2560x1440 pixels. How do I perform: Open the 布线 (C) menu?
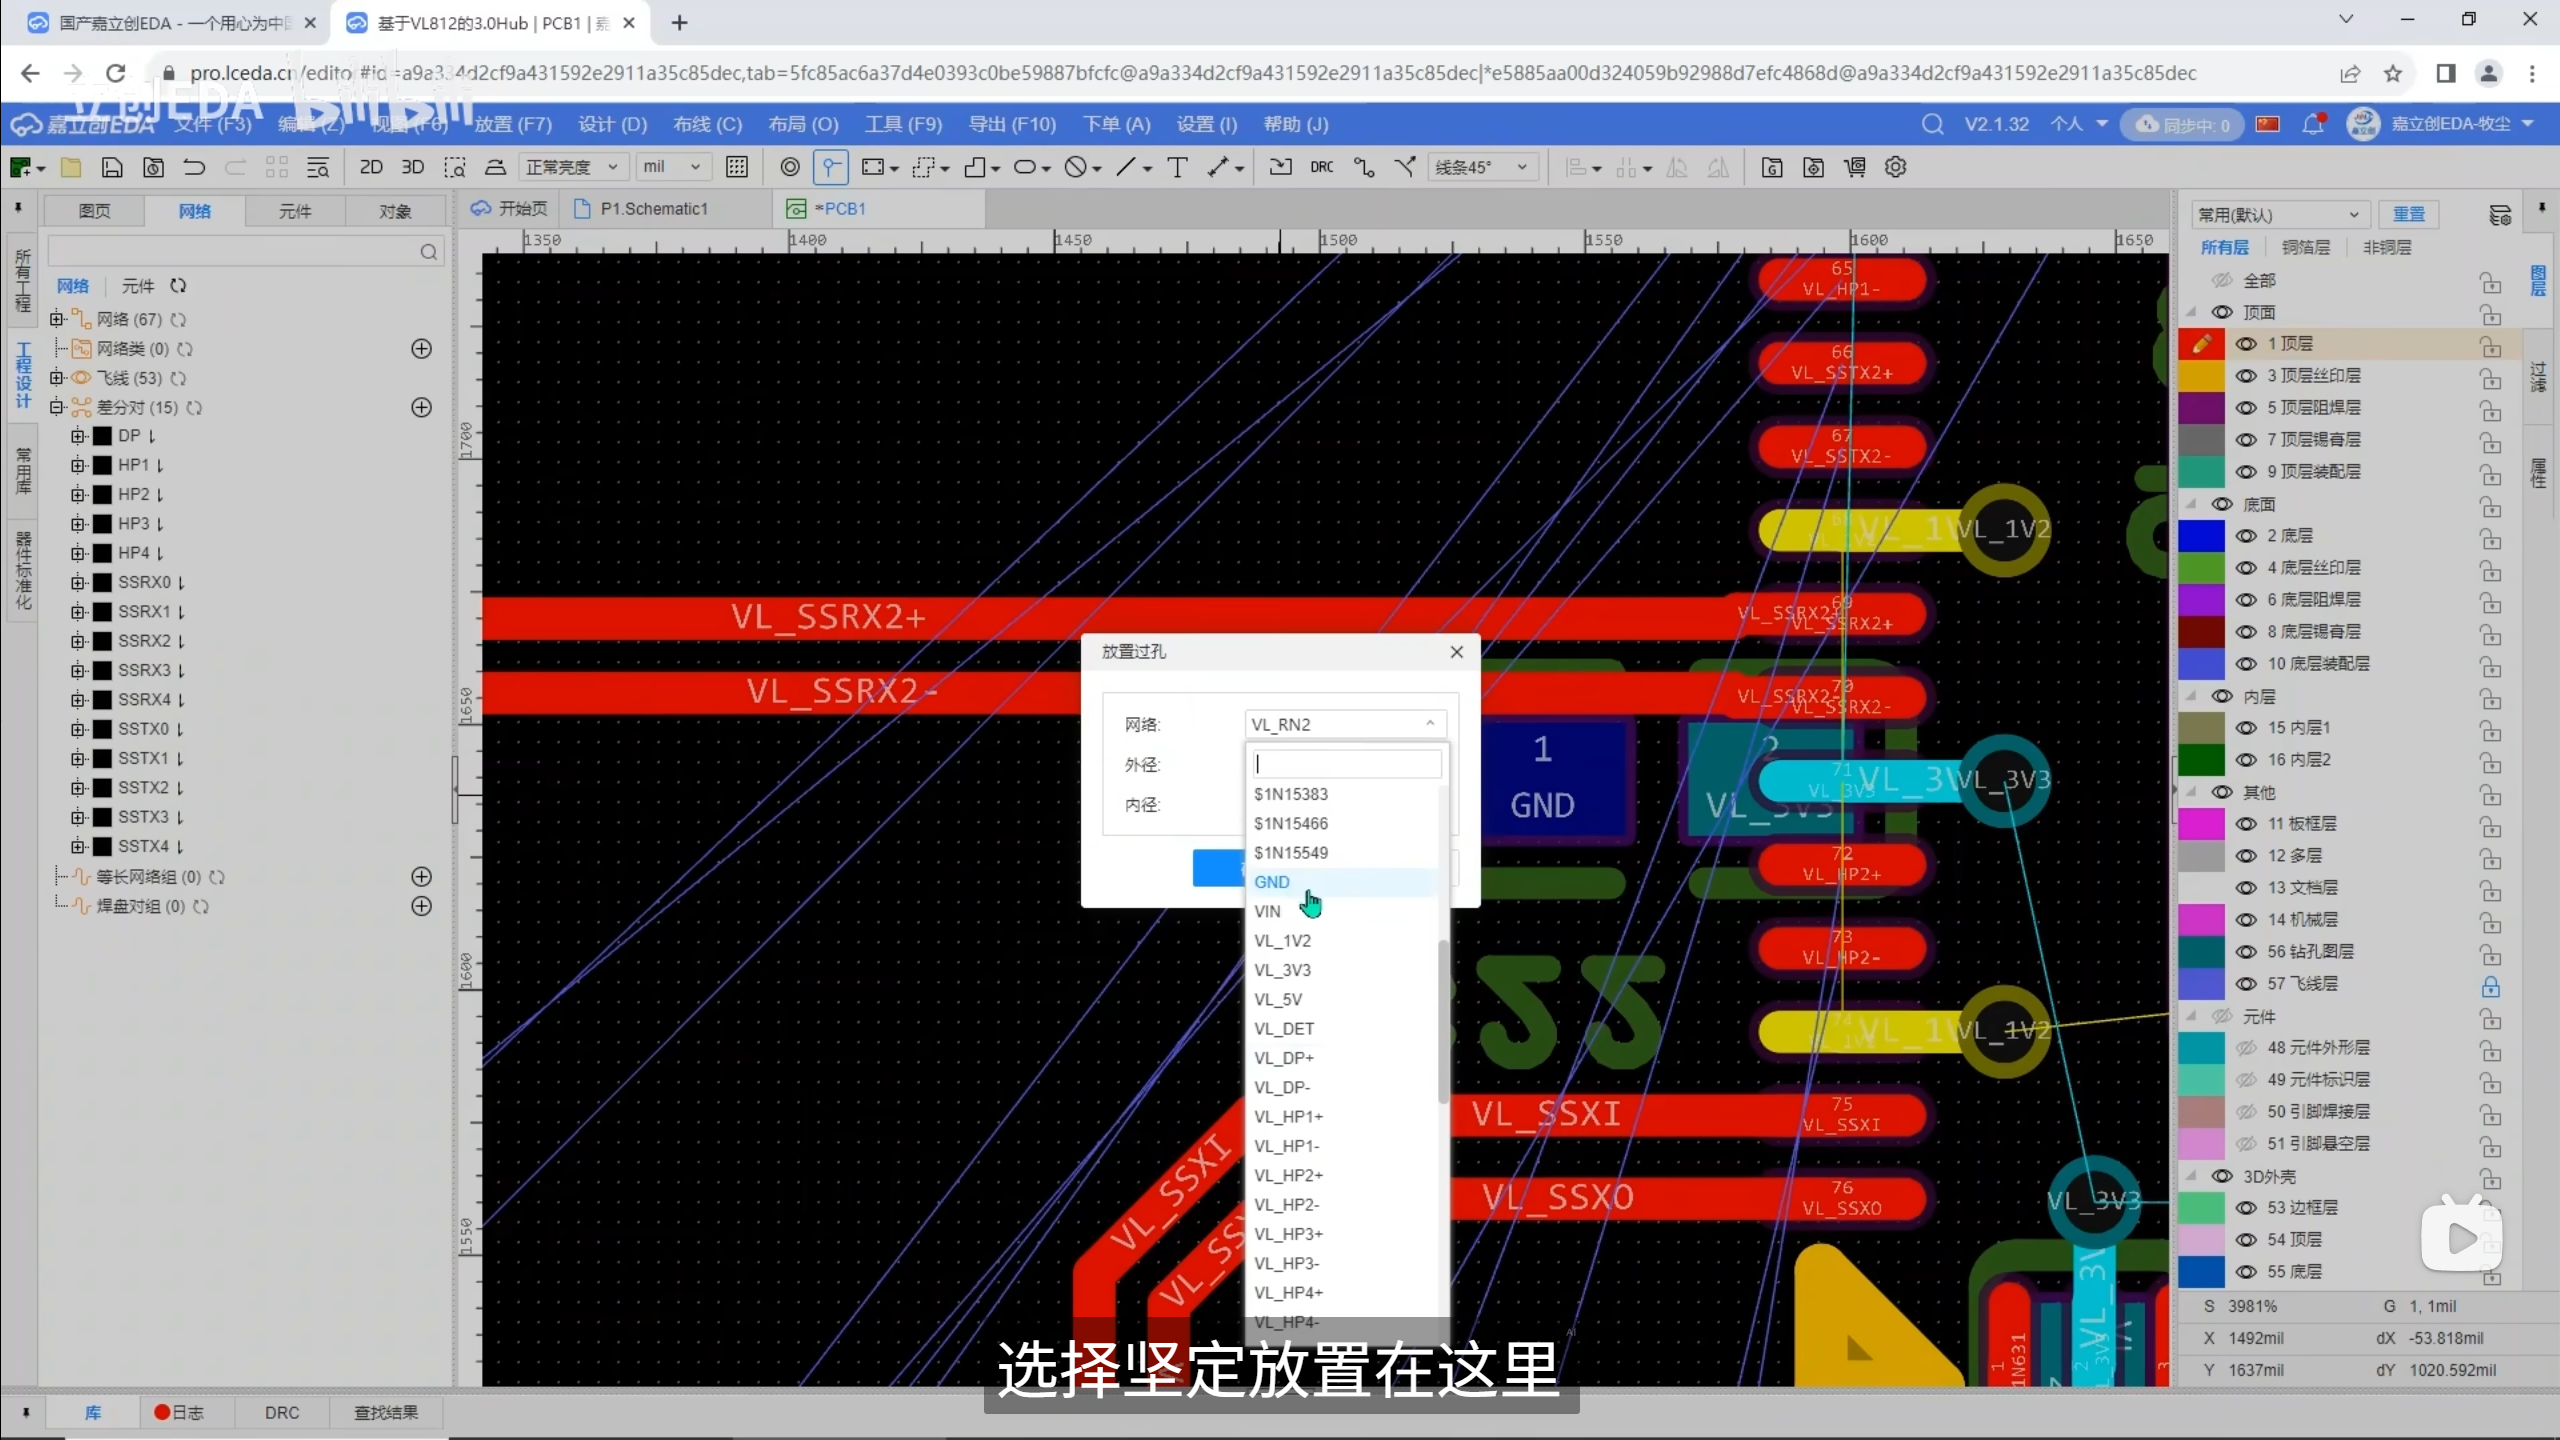tap(707, 125)
